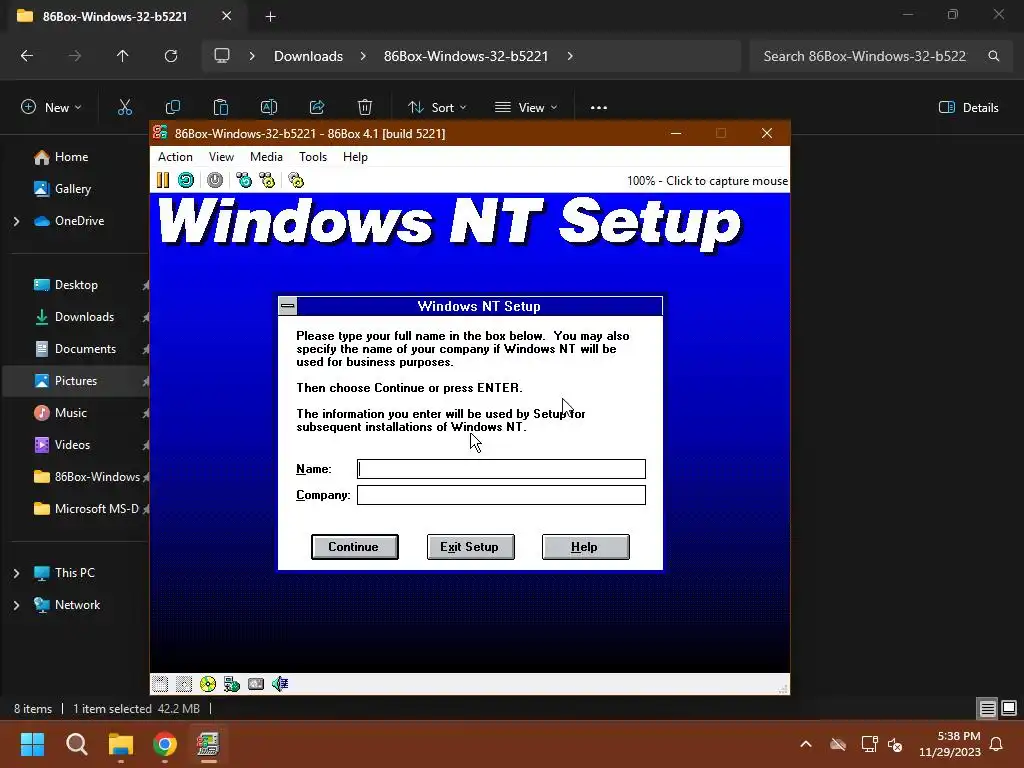
Task: Click Continue in Windows NT Setup
Action: pos(355,547)
